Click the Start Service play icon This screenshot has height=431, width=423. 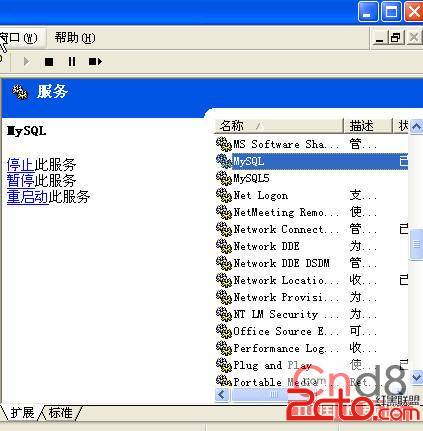coord(27,62)
